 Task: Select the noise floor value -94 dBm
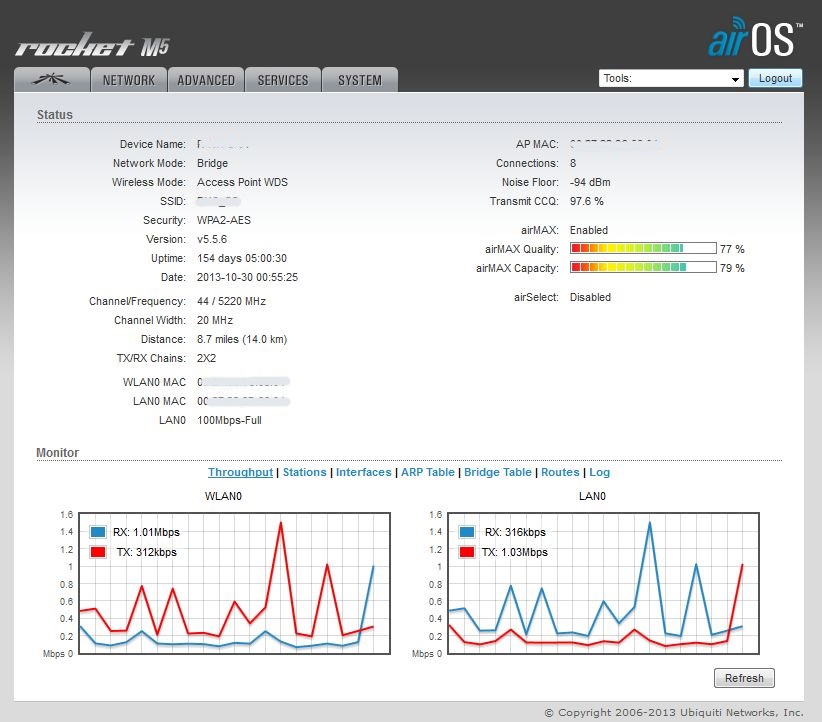[x=590, y=182]
